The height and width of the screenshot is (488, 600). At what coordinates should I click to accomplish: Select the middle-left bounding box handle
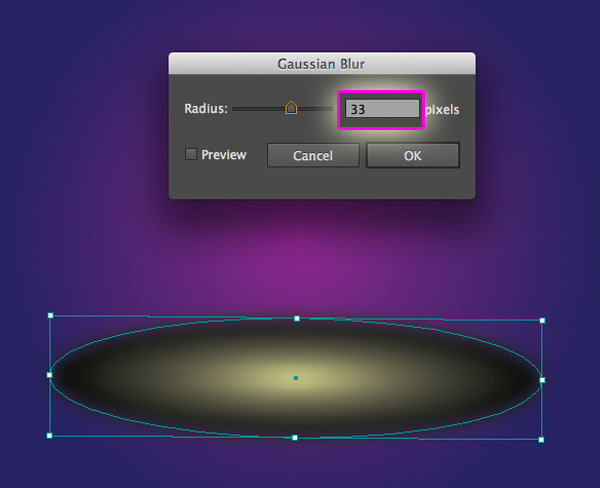pos(49,375)
